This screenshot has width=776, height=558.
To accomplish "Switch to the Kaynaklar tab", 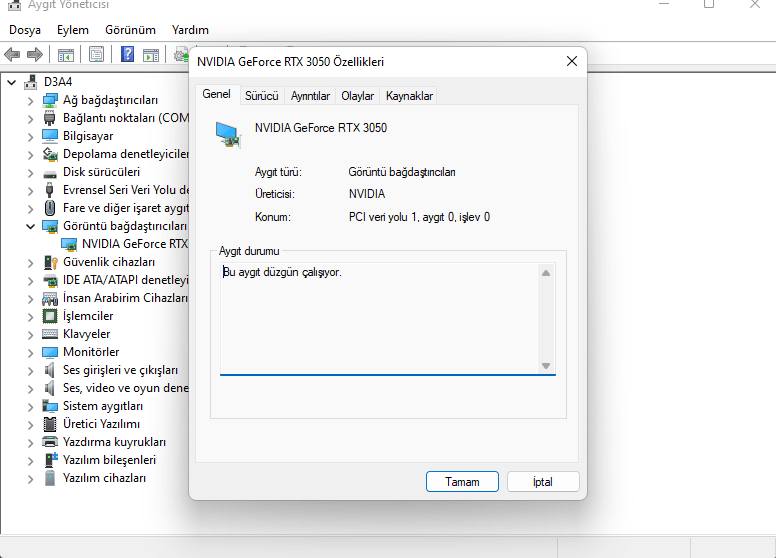I will [x=409, y=96].
